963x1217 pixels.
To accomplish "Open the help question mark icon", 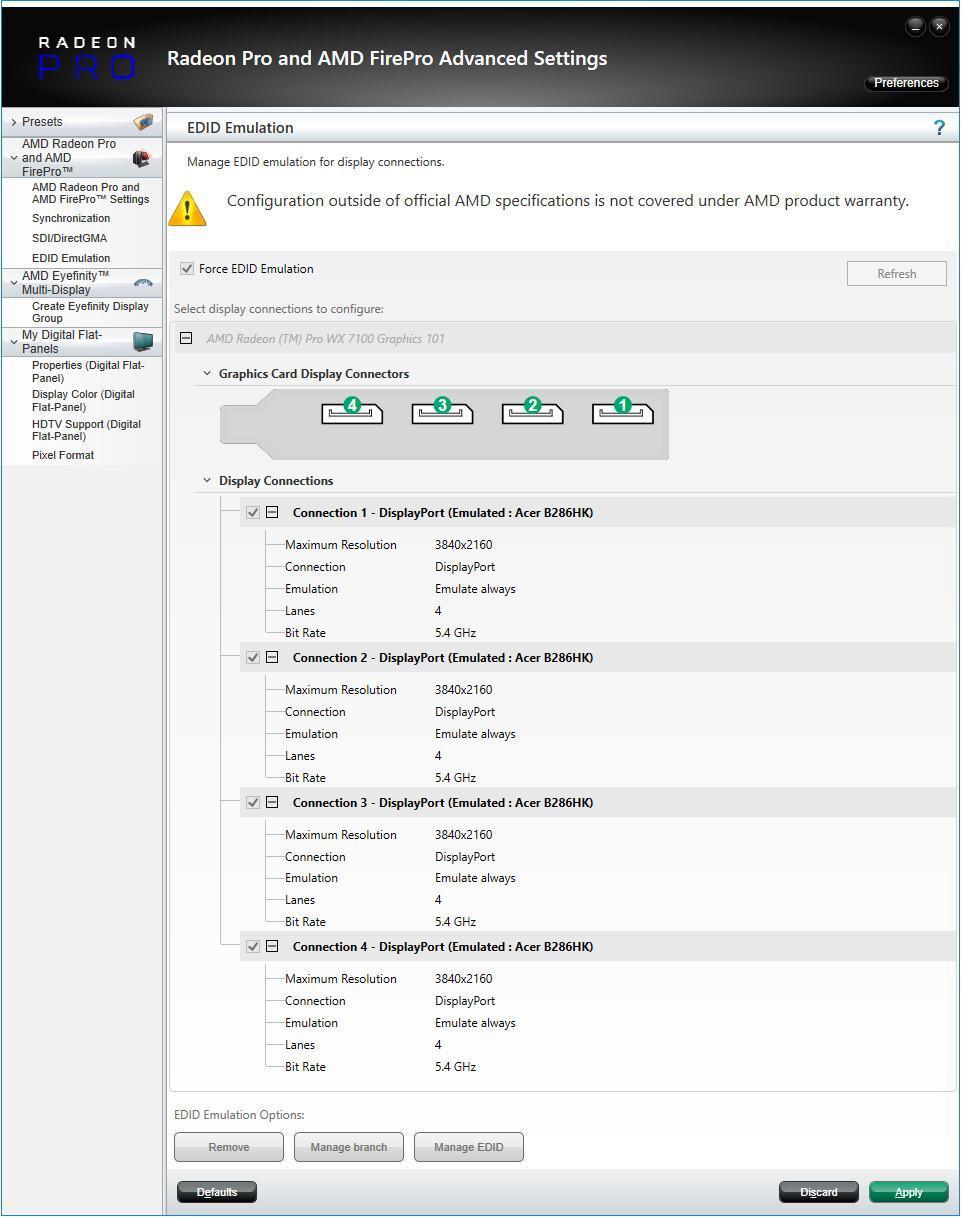I will pos(938,128).
